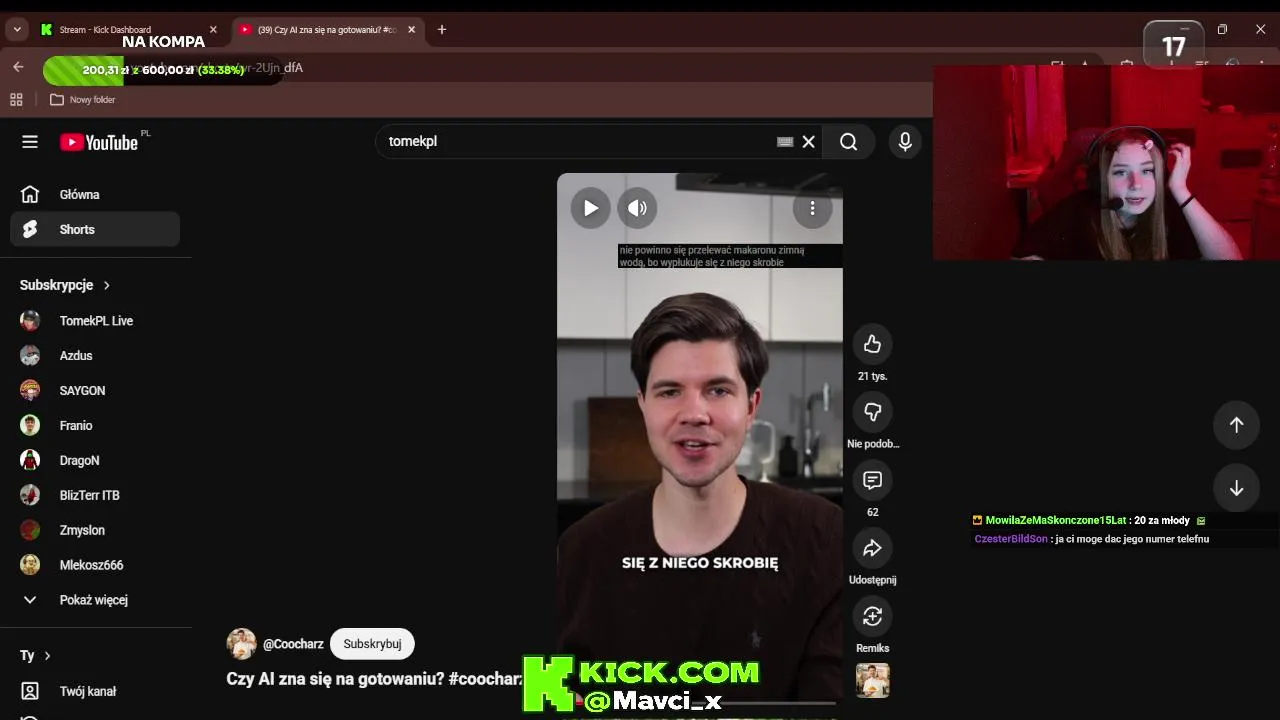1280x720 pixels.
Task: Open the @Coocharz channel name
Action: pos(292,644)
